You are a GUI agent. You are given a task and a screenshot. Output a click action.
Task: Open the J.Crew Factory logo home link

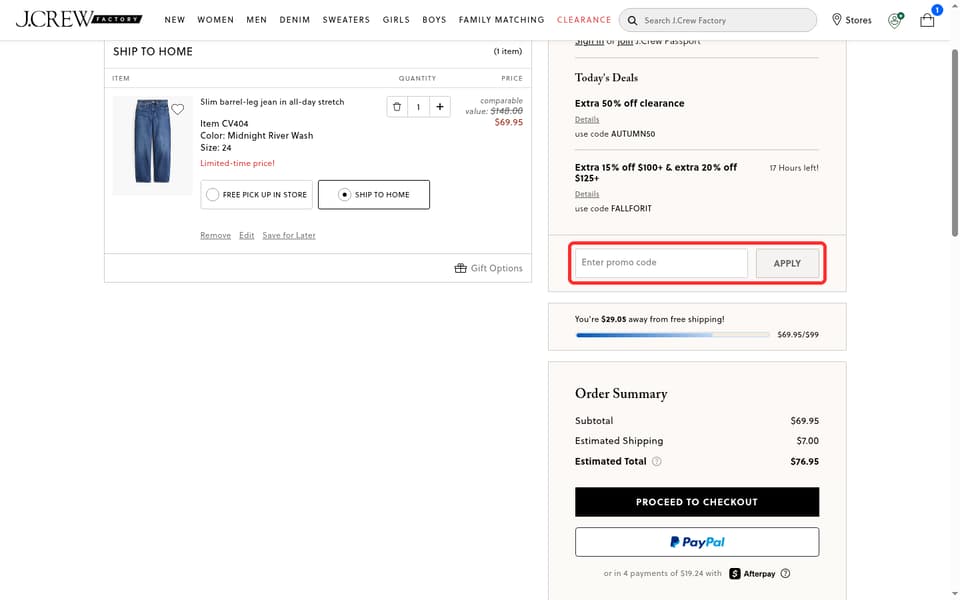pyautogui.click(x=79, y=19)
